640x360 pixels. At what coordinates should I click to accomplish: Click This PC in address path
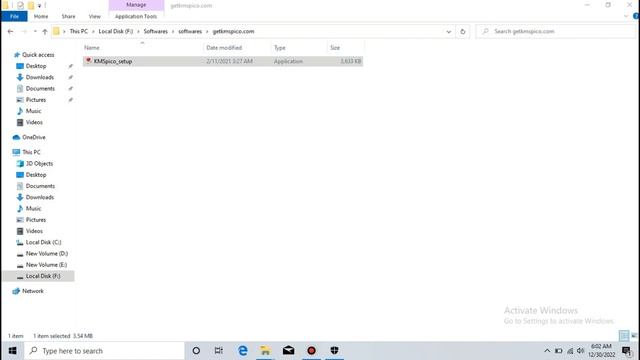pos(79,31)
